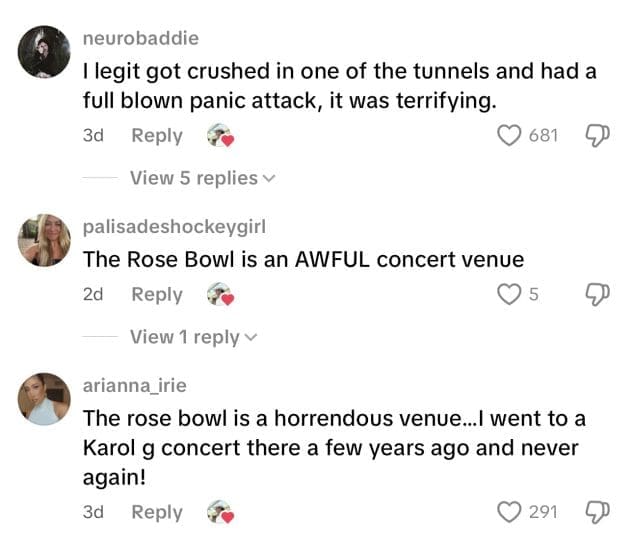Screen dimensions: 633x542
Task: Reply to neurobaddie's comment
Action: coord(157,136)
